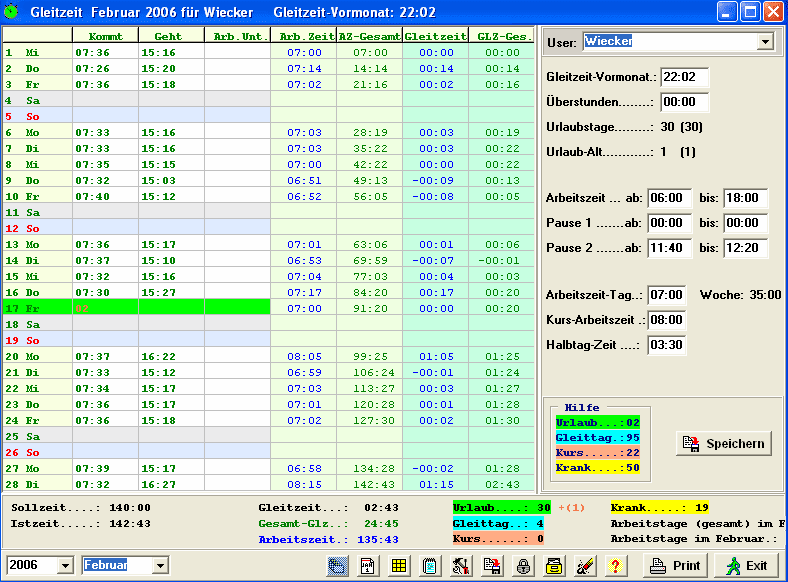Viewport: 788px width, 582px height.
Task: Click the notepad icon in bottom toolbar
Action: pos(430,566)
